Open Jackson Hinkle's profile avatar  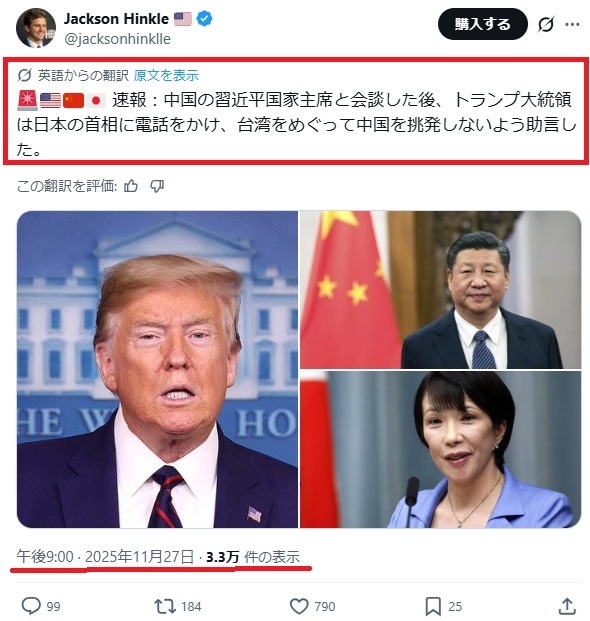[36, 28]
